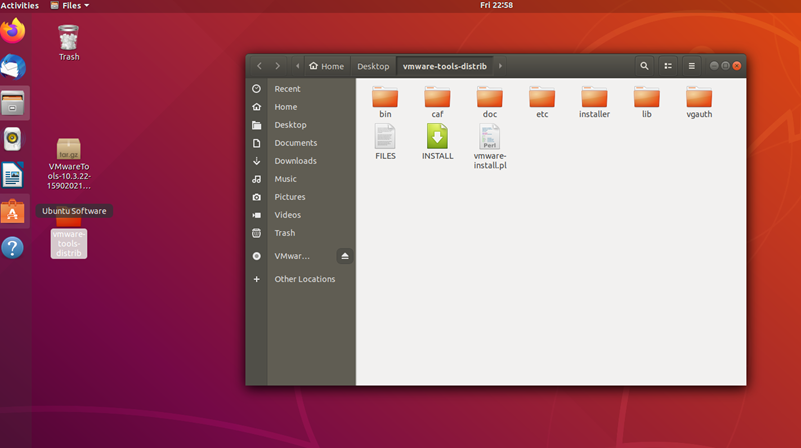Go forward using the forward arrow

277,66
